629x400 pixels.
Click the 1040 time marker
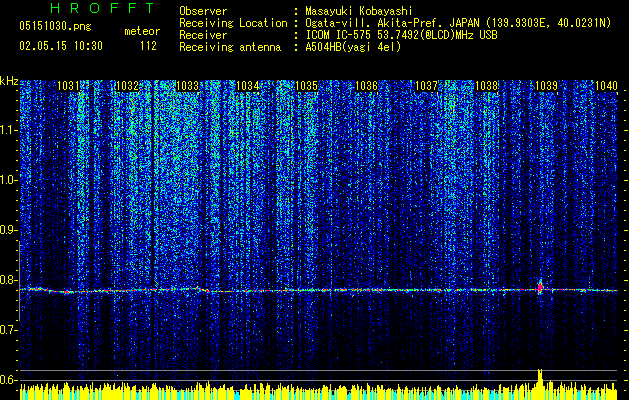pos(606,86)
